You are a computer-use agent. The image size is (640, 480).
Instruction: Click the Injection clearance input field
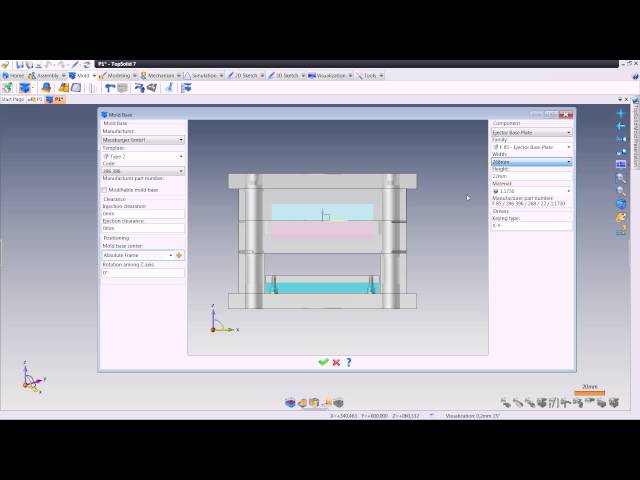143,213
